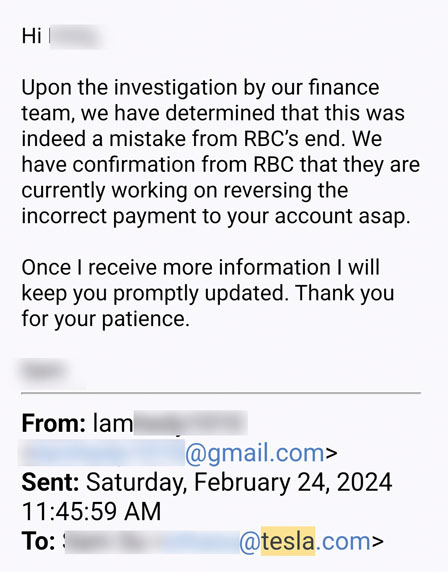
Task: Click the word "patience" ending the message
Action: pyautogui.click(x=145, y=319)
